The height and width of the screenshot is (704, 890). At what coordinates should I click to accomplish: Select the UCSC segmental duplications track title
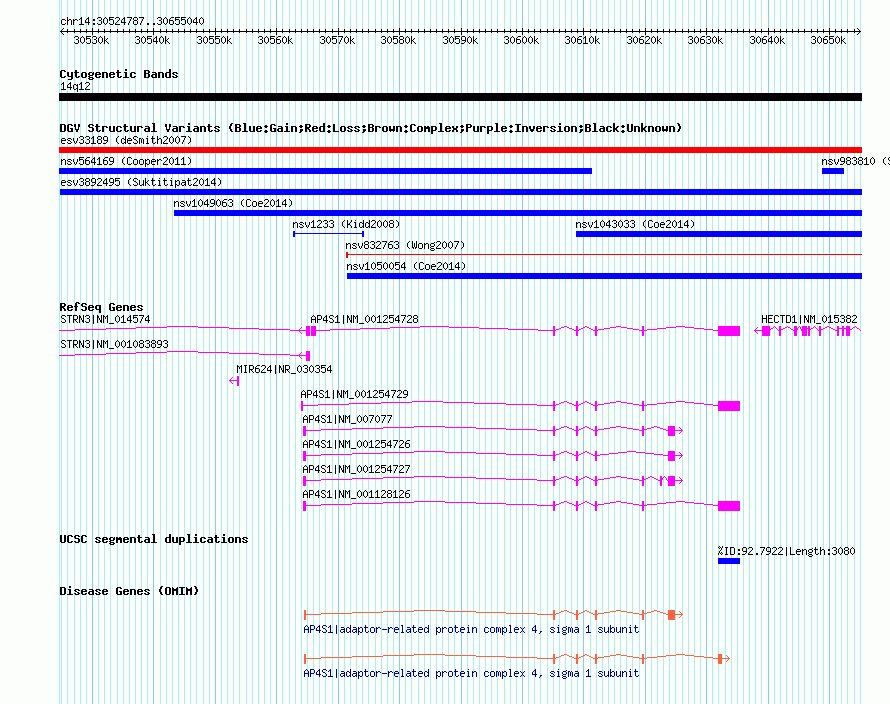[x=154, y=539]
